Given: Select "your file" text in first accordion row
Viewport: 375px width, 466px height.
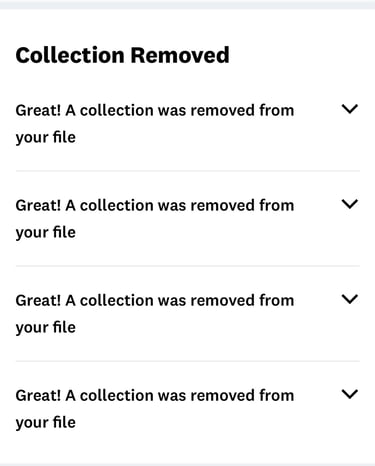Looking at the screenshot, I should pos(46,137).
